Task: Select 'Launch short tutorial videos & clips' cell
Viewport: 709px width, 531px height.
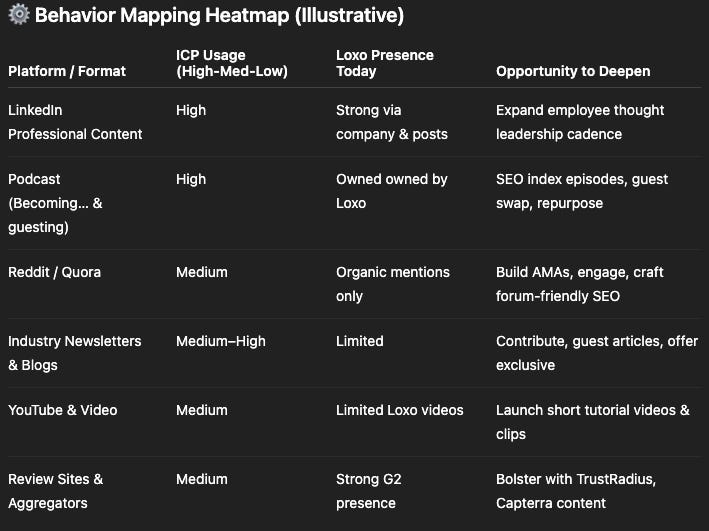Action: pos(593,422)
